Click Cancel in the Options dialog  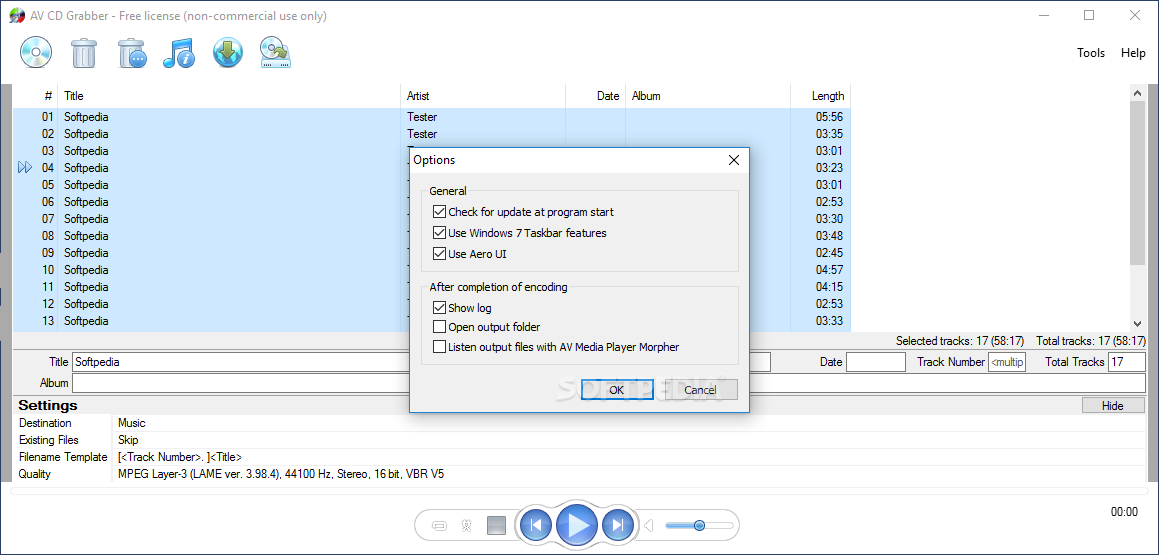click(700, 389)
